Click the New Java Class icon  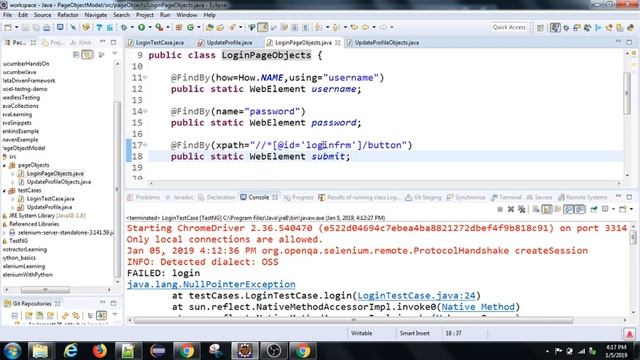click(x=191, y=27)
